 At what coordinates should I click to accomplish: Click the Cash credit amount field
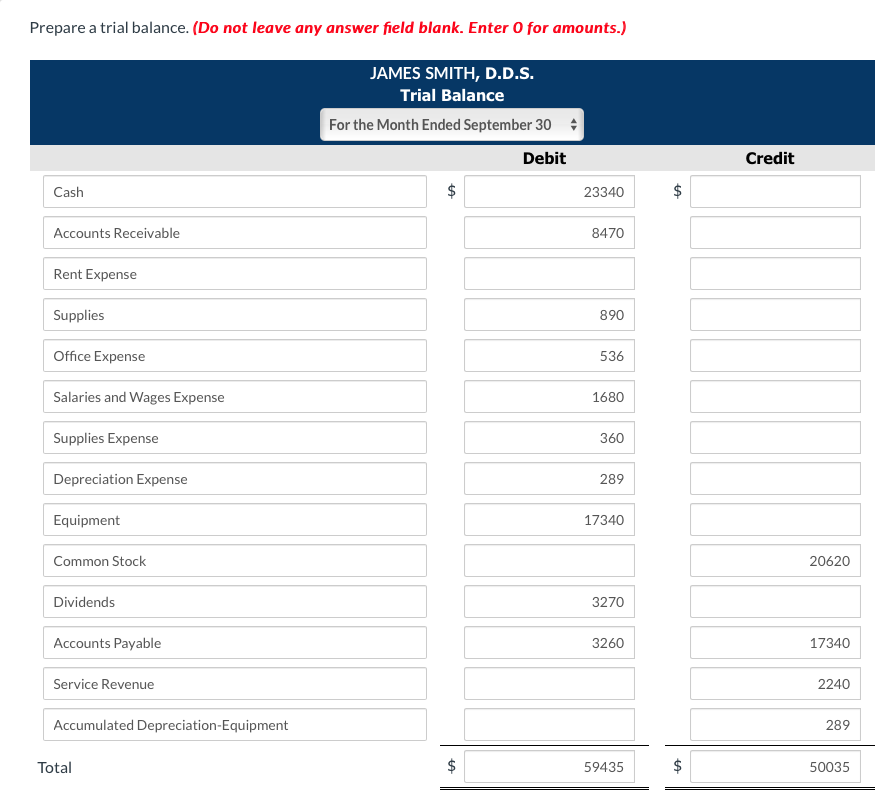tap(775, 191)
